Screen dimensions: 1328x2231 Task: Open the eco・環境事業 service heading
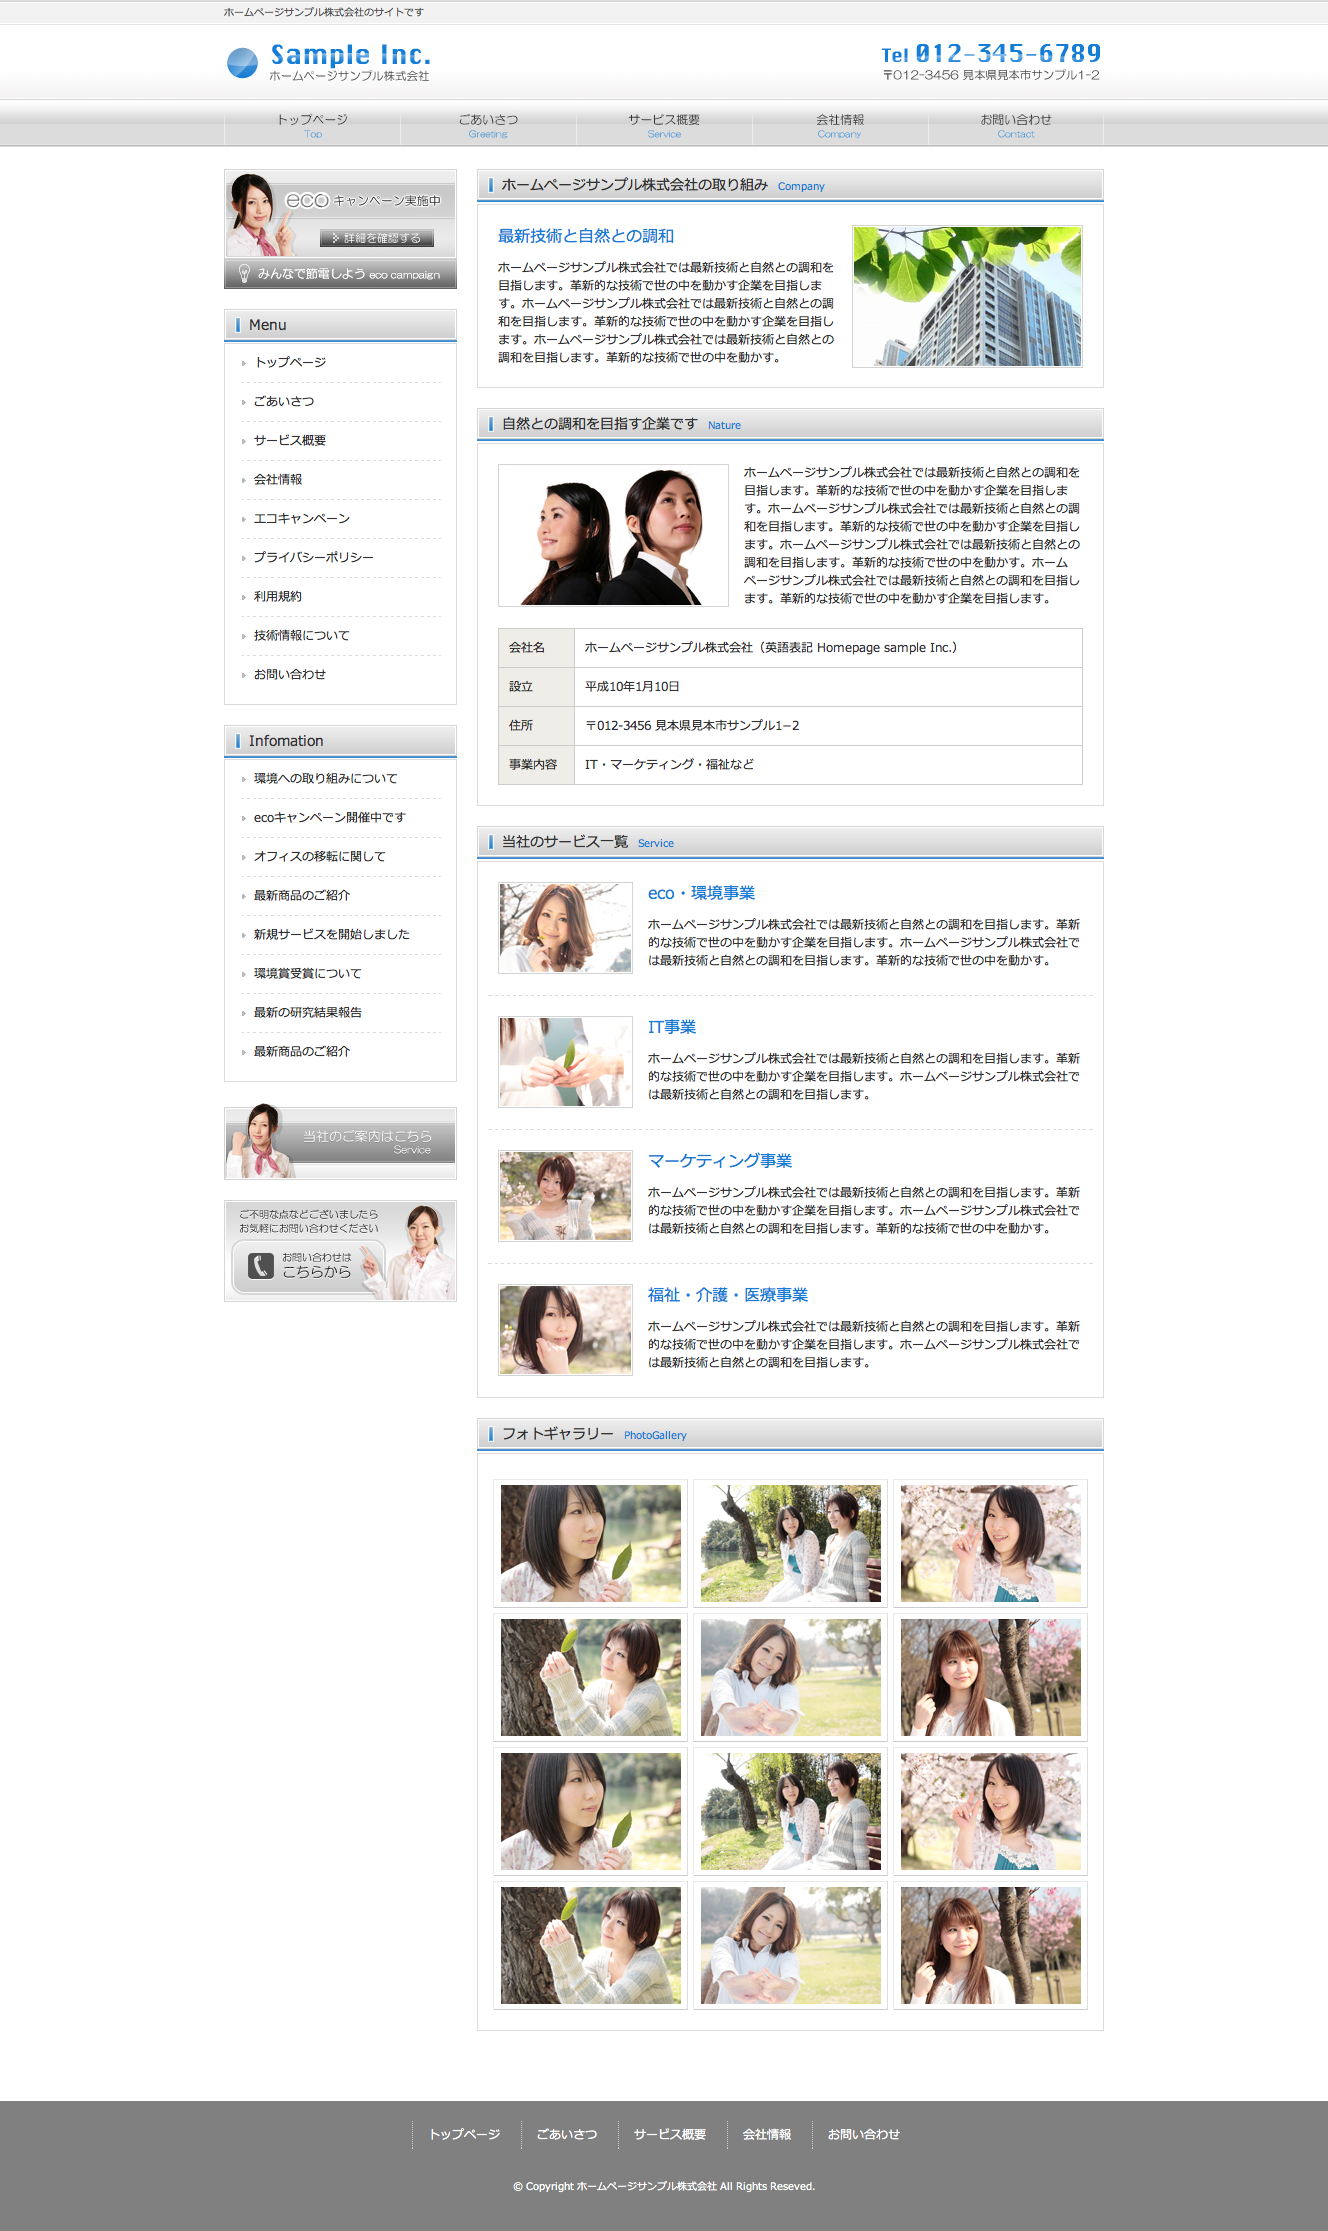[701, 893]
